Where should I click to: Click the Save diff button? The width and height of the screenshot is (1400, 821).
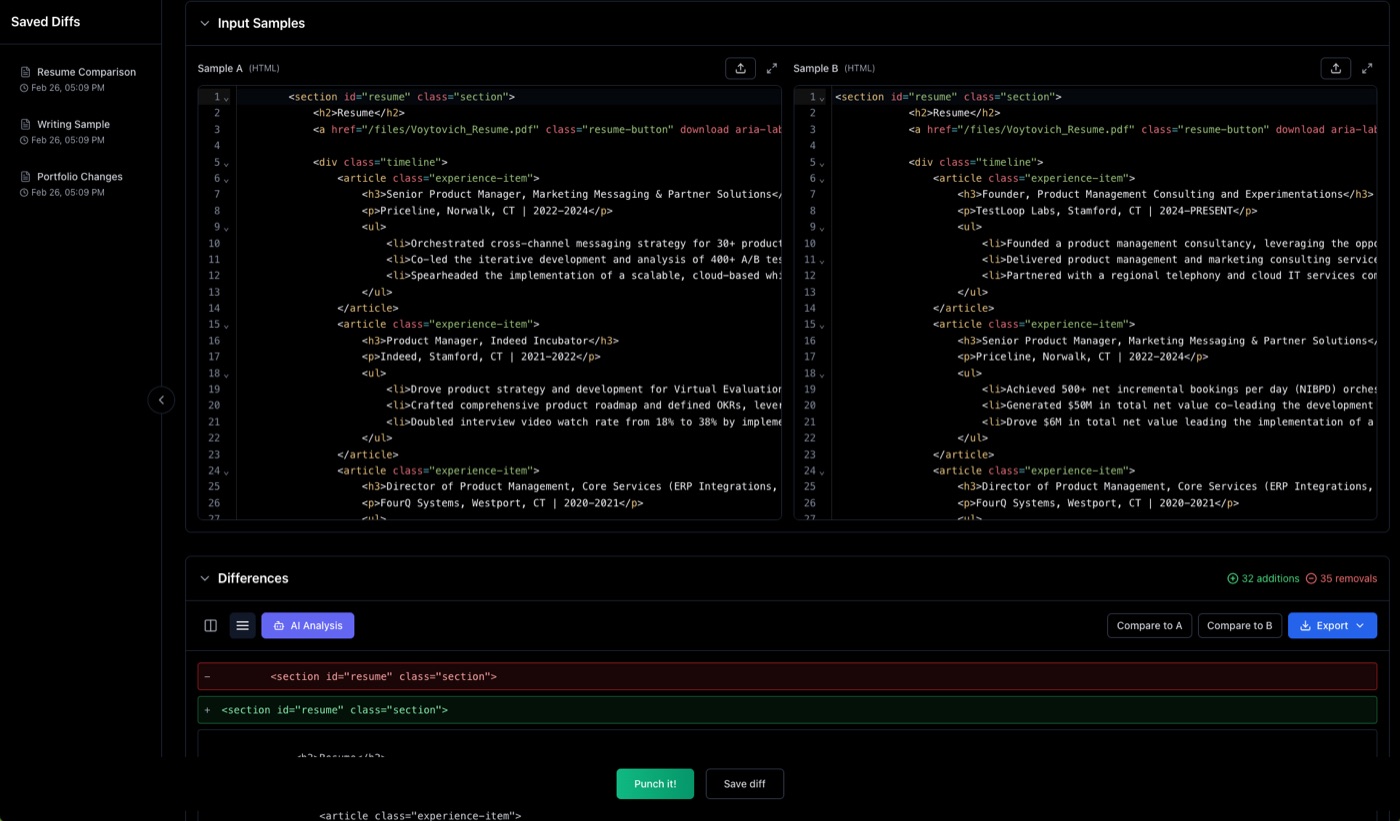tap(745, 784)
